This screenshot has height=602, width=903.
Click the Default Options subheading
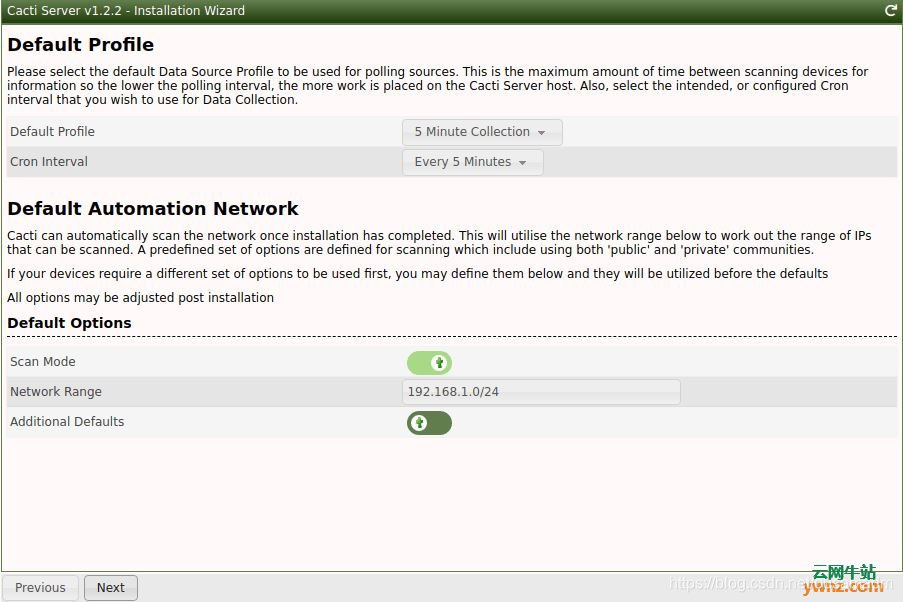pyautogui.click(x=69, y=323)
